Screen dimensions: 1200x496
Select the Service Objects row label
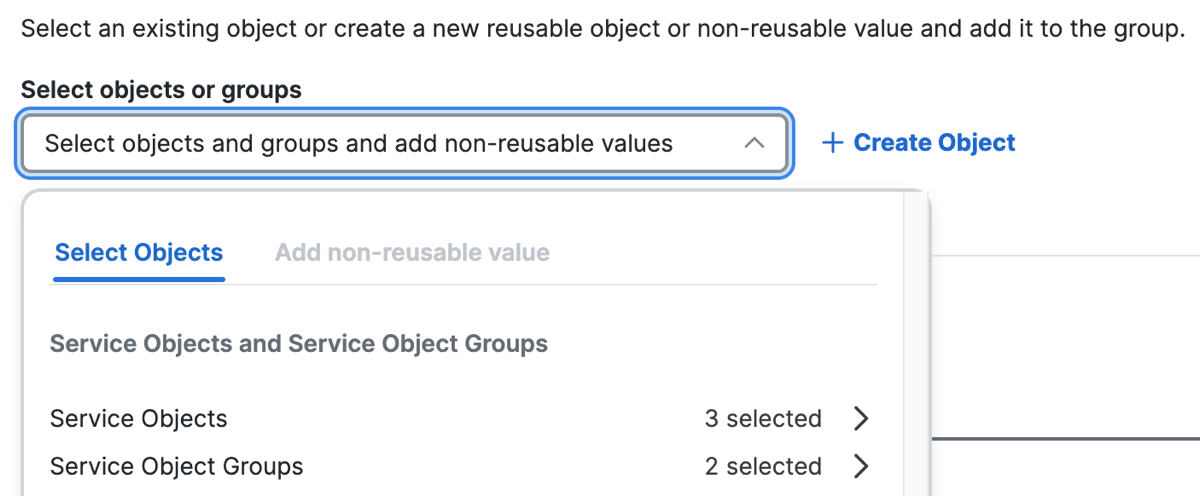[139, 418]
